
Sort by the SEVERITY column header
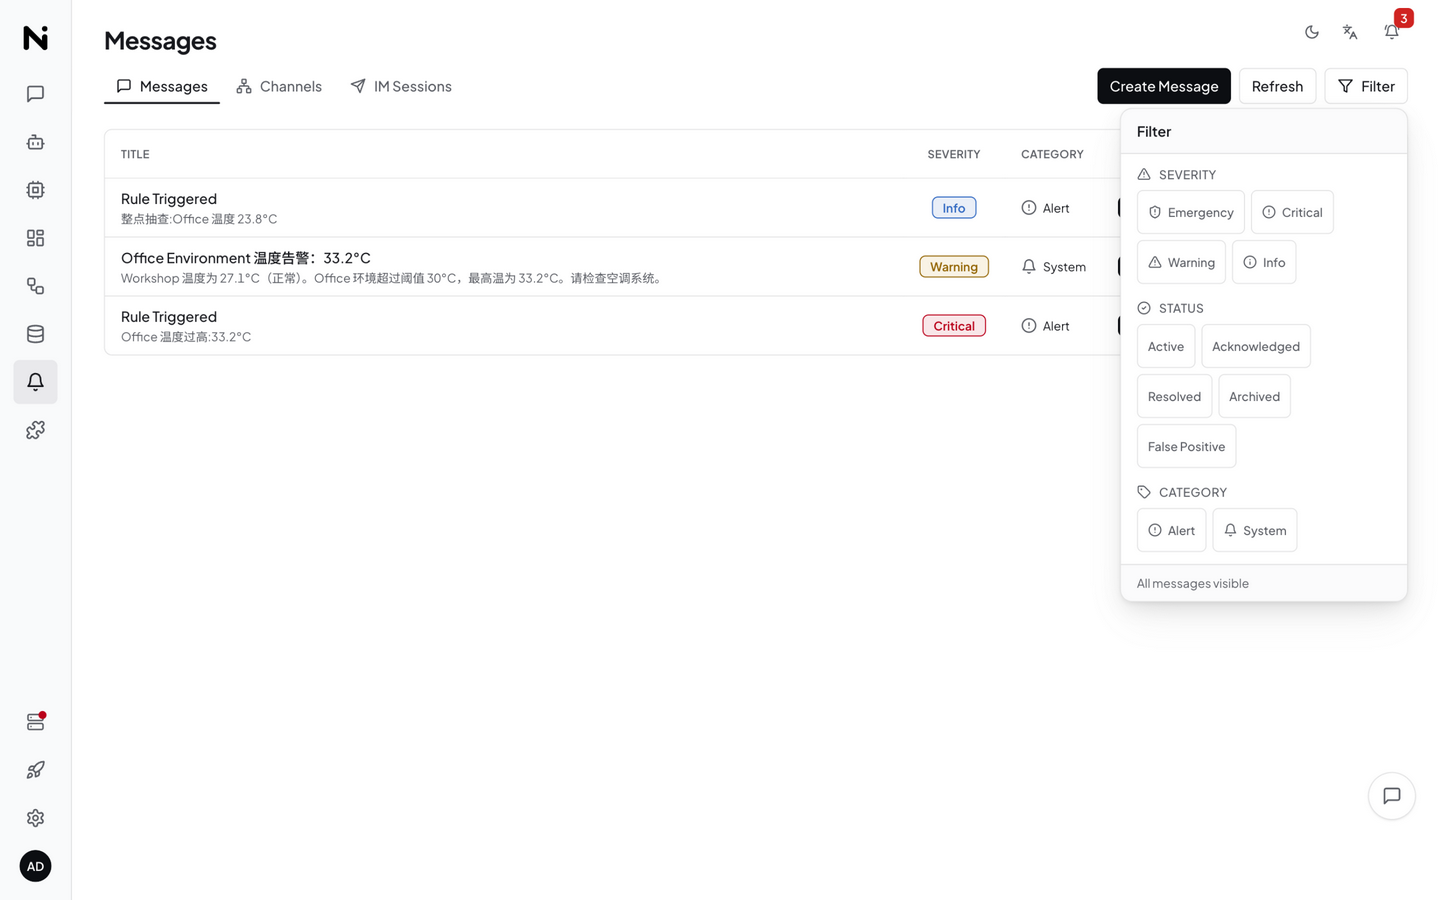953,154
